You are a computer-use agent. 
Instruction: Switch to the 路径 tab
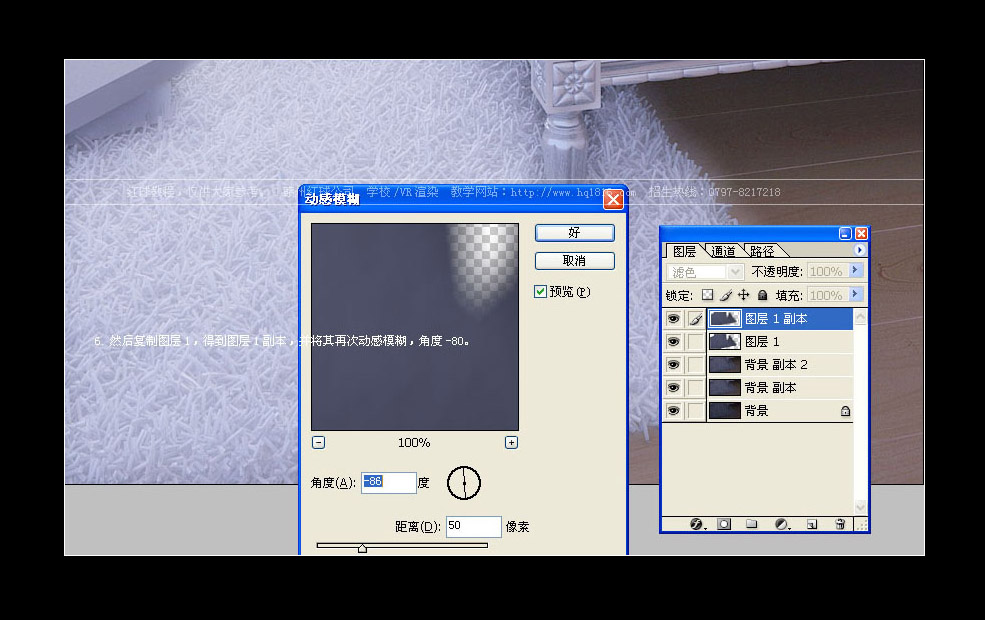[x=762, y=251]
